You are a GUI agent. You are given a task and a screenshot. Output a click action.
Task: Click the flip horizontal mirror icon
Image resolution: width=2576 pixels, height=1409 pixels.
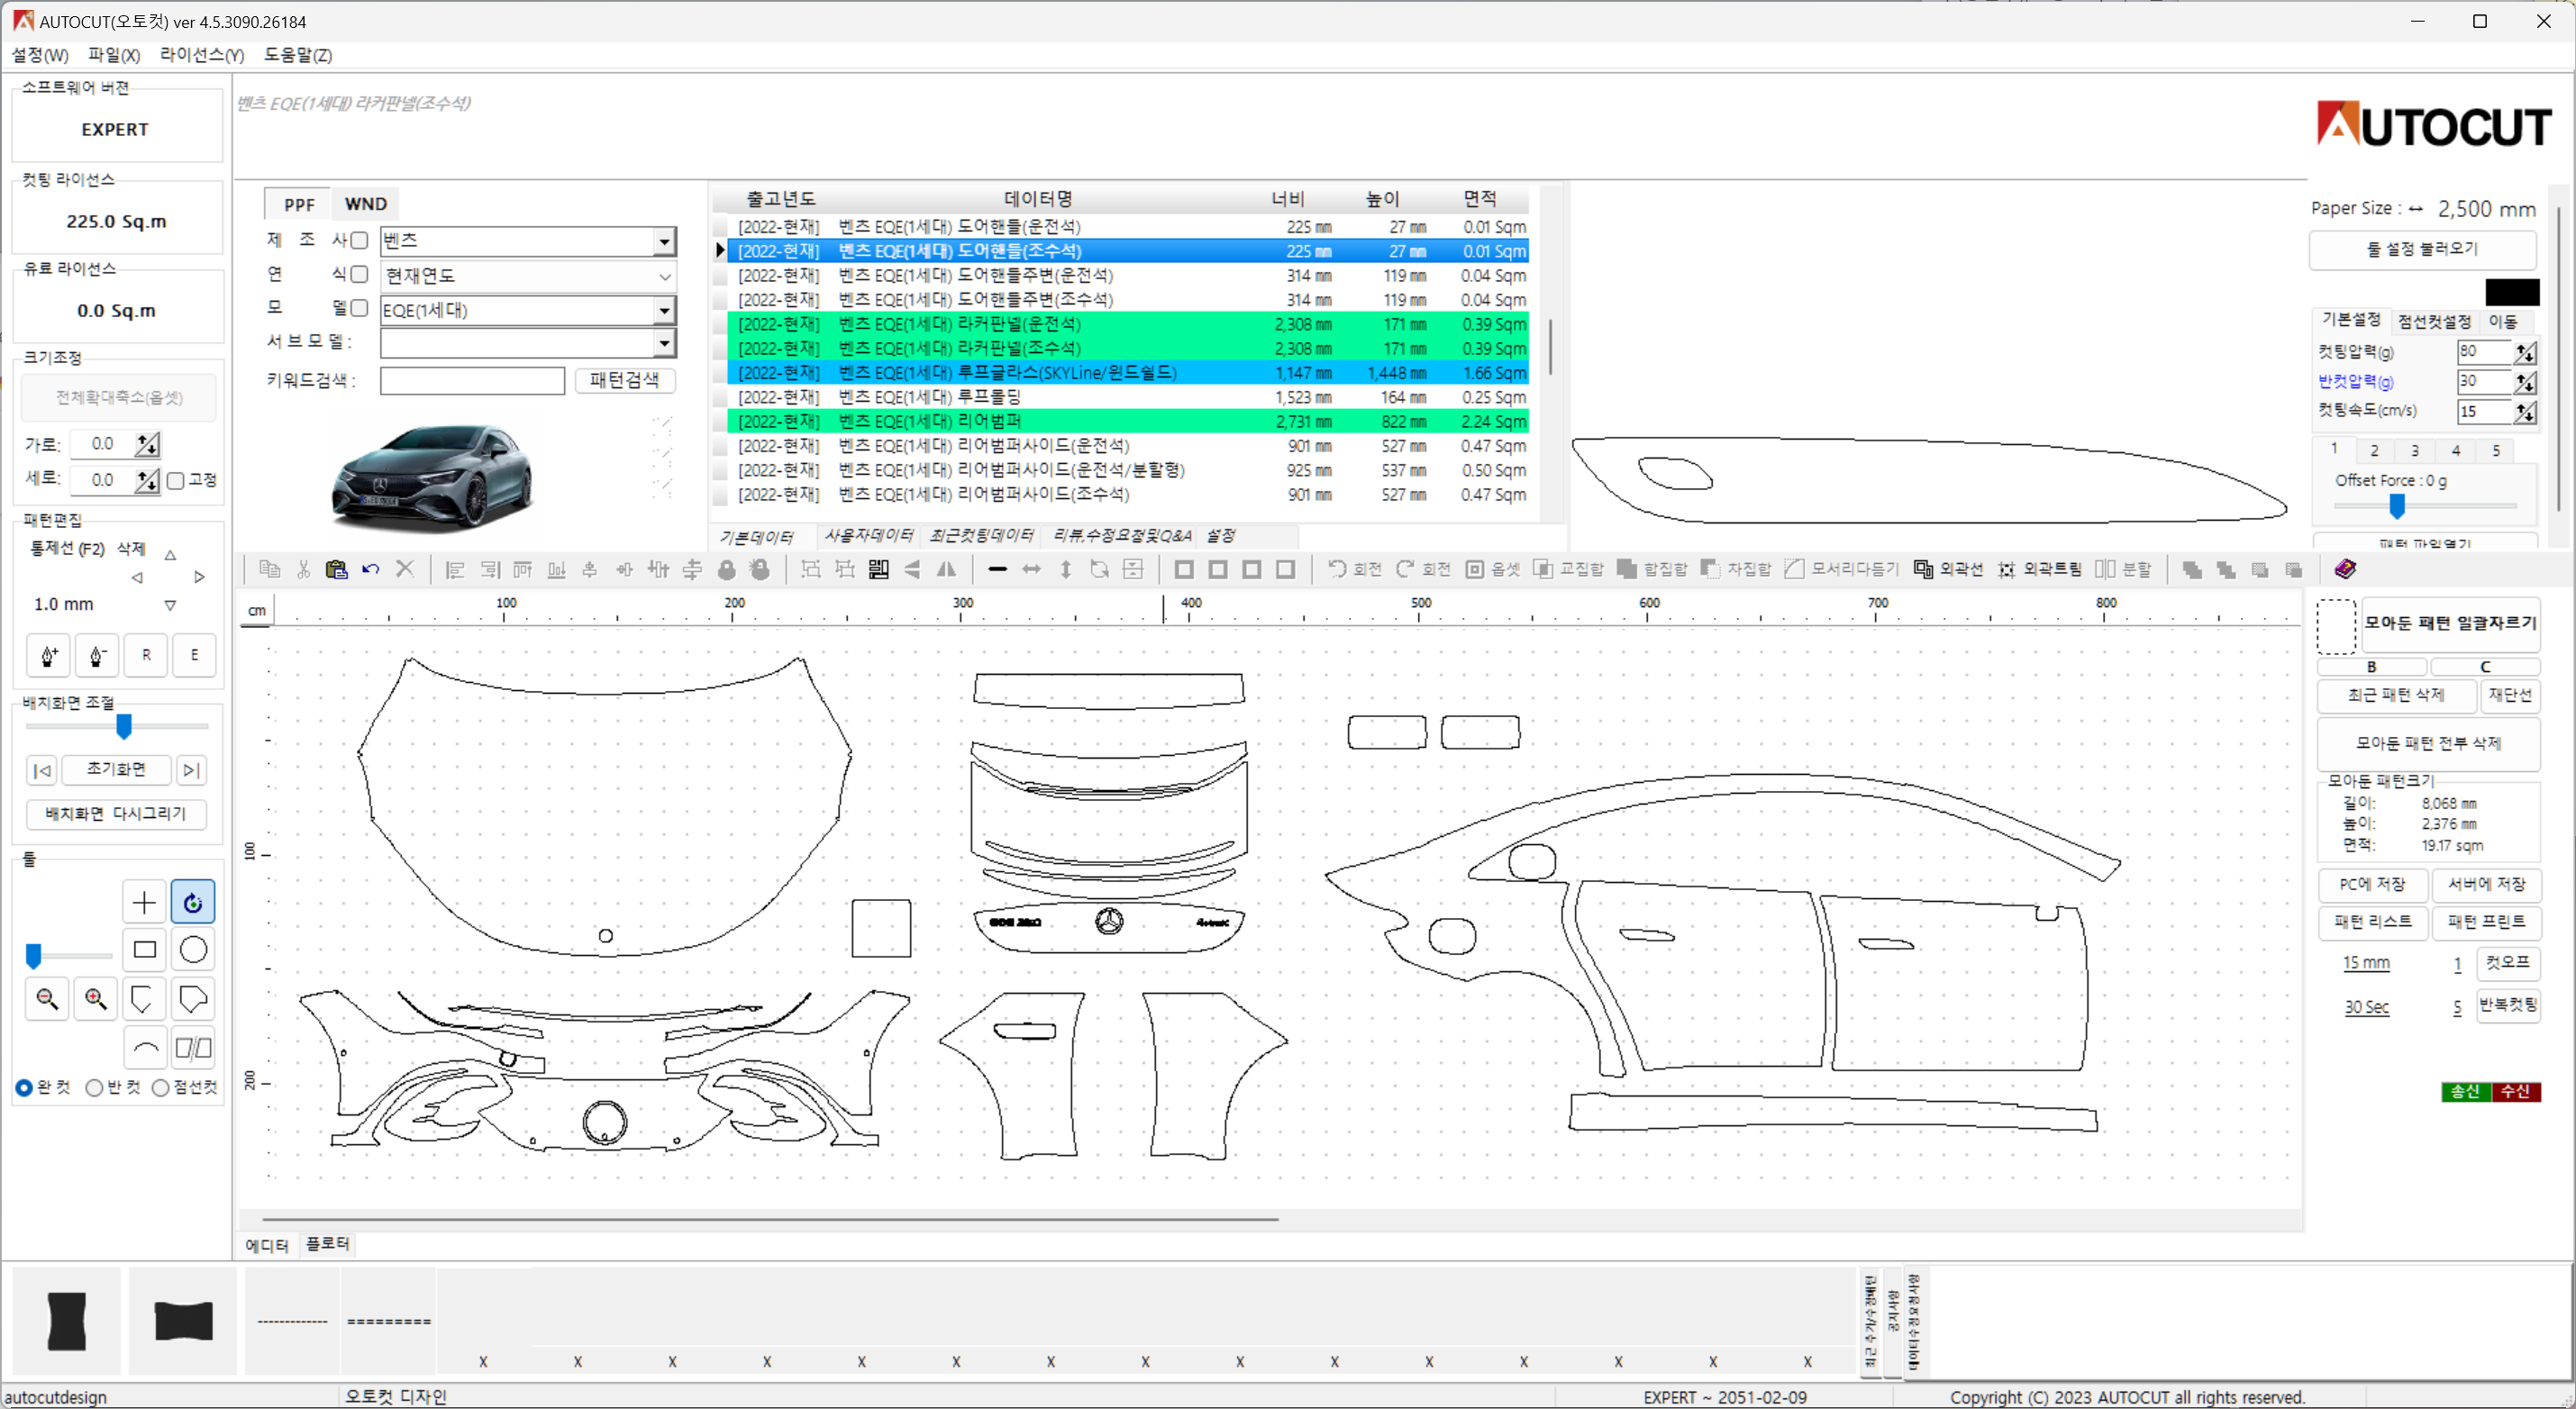(x=946, y=569)
